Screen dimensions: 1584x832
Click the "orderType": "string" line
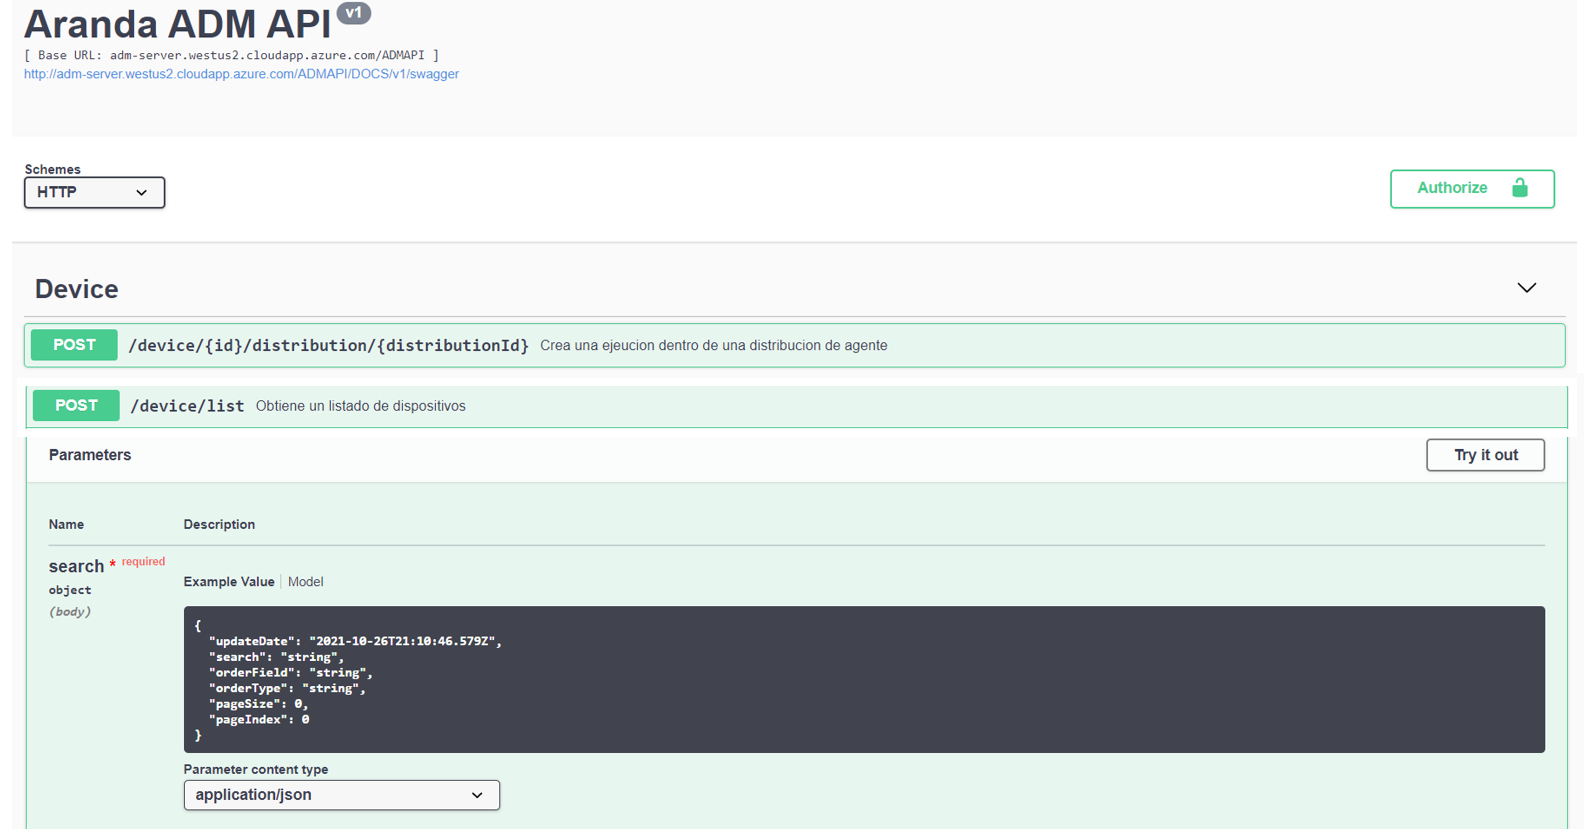[287, 688]
